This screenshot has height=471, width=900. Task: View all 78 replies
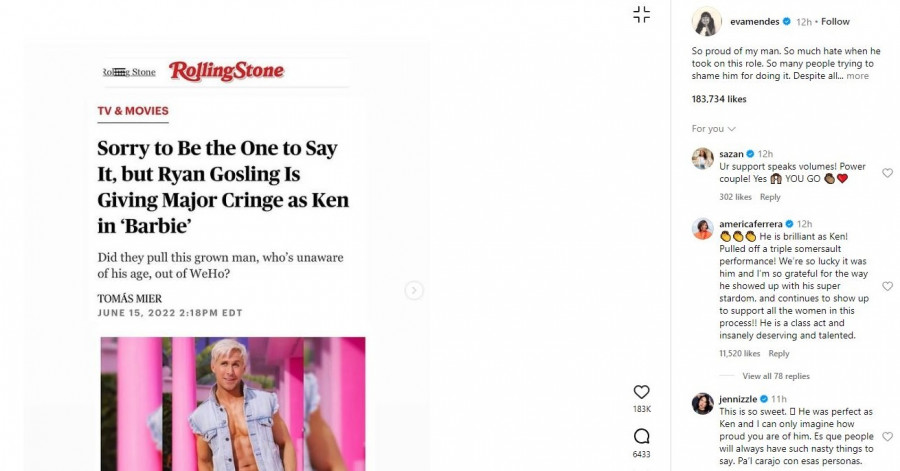tap(775, 376)
